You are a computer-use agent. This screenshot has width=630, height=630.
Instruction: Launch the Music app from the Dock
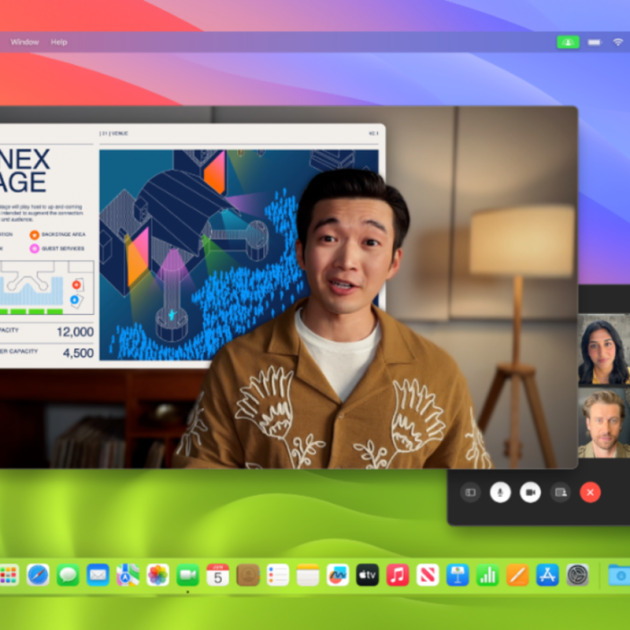(x=398, y=575)
